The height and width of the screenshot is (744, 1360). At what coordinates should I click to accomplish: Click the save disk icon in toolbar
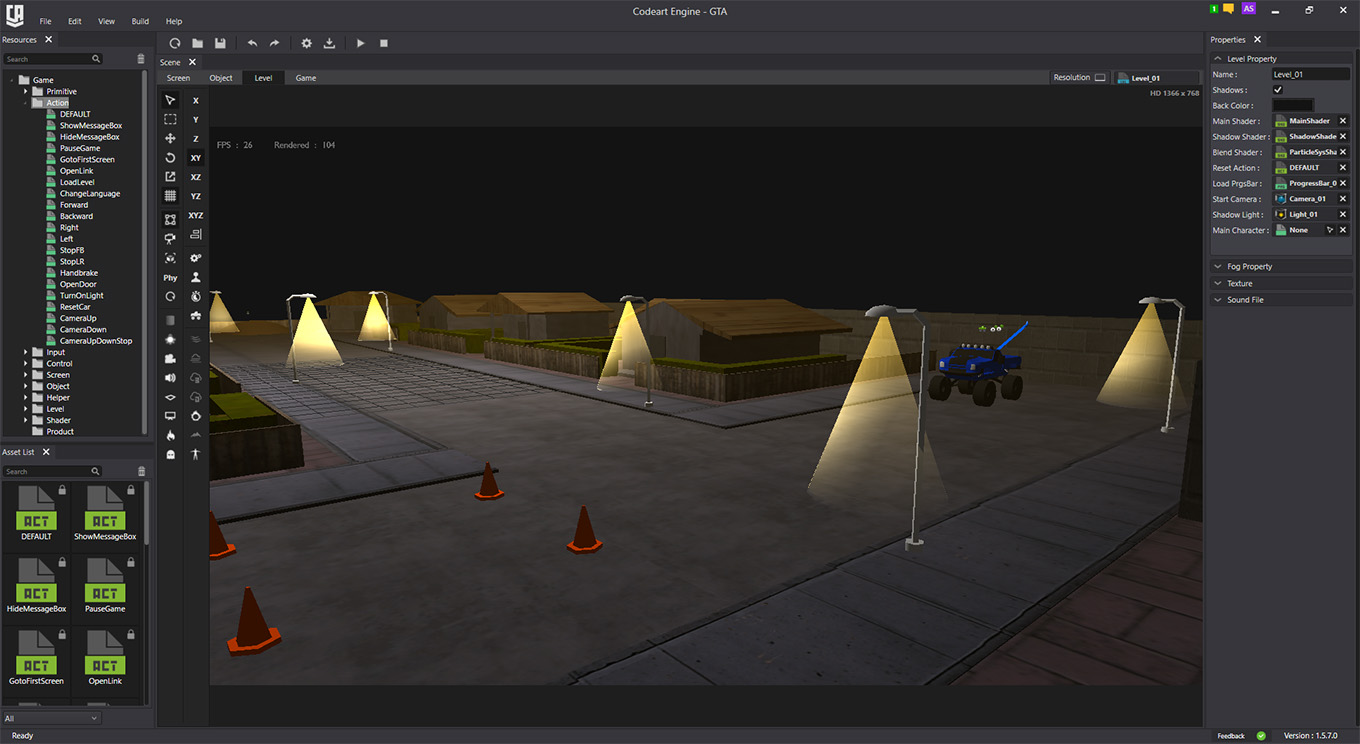tap(220, 43)
